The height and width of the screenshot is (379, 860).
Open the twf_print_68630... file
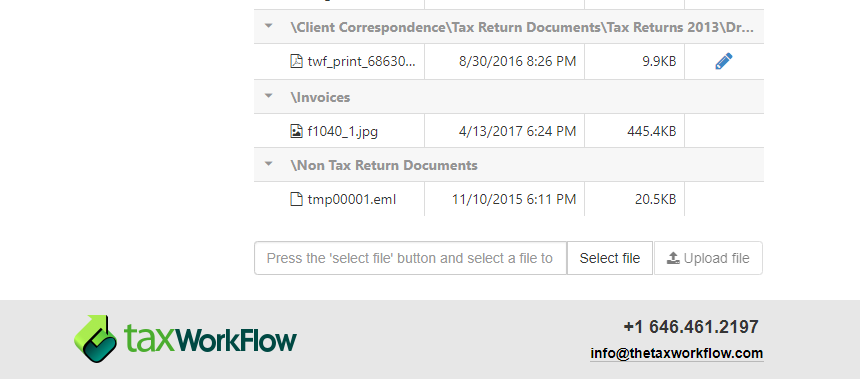click(x=361, y=61)
